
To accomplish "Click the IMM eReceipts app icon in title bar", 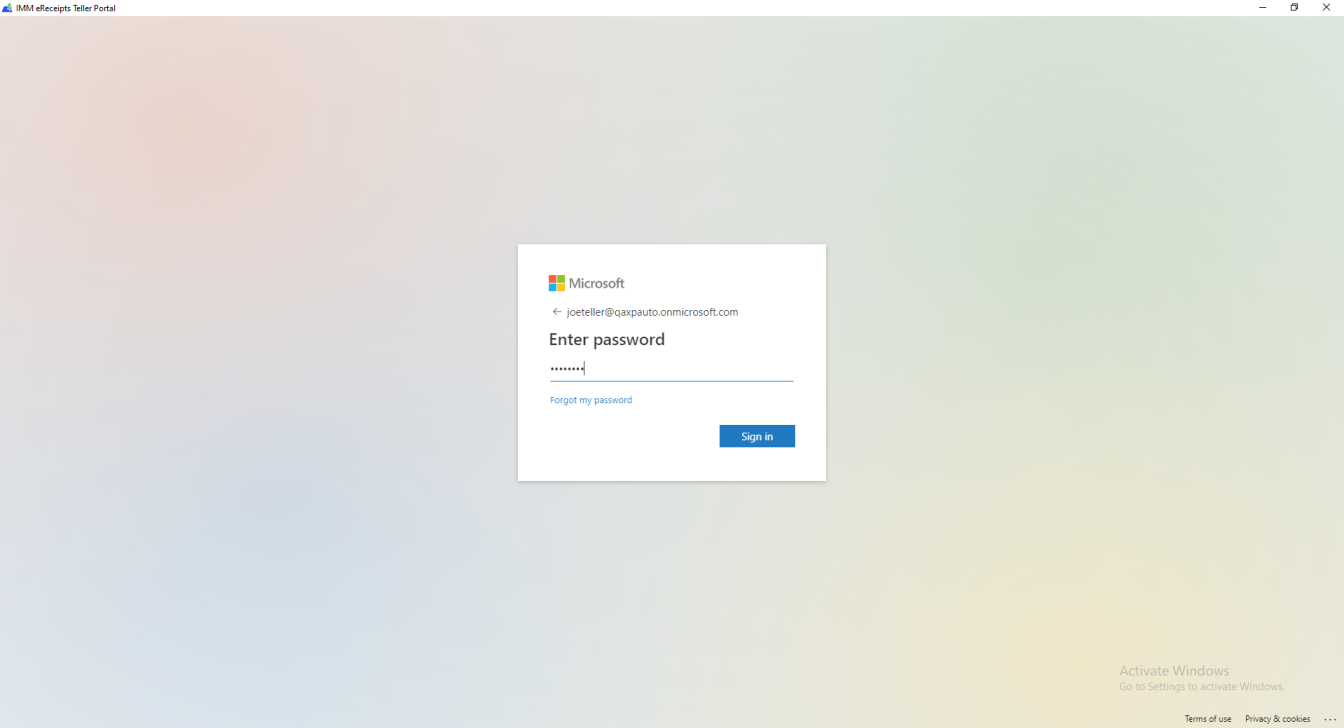I will 7,8.
